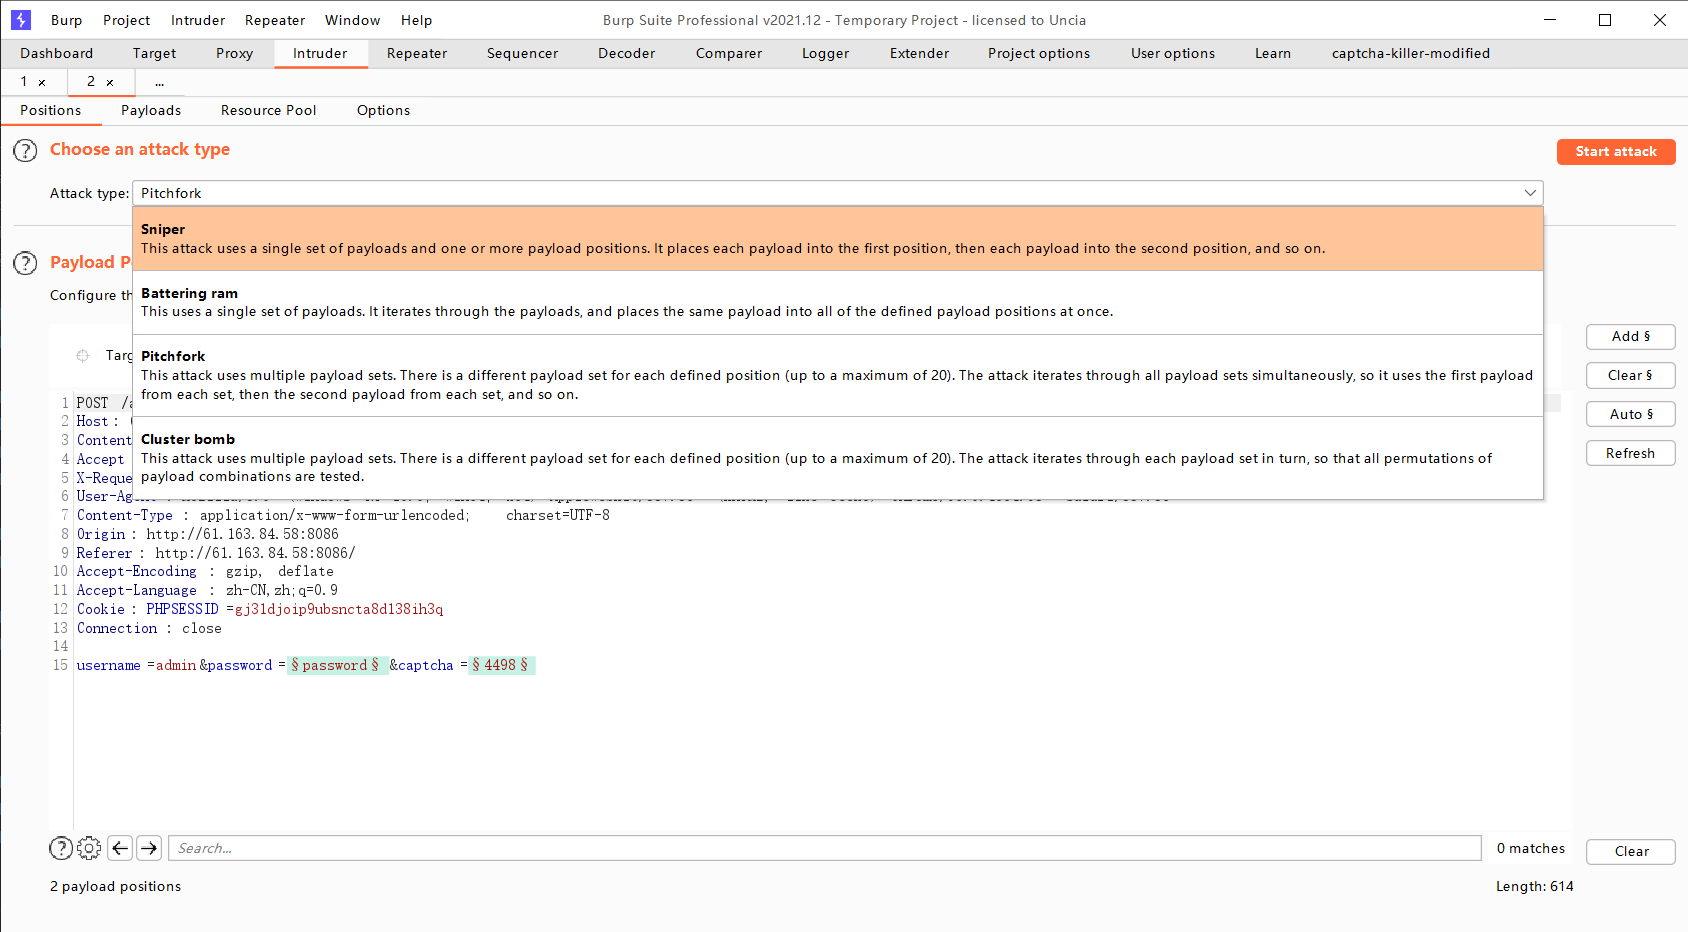Click the Clear search button
1688x932 pixels.
pyautogui.click(x=1631, y=851)
